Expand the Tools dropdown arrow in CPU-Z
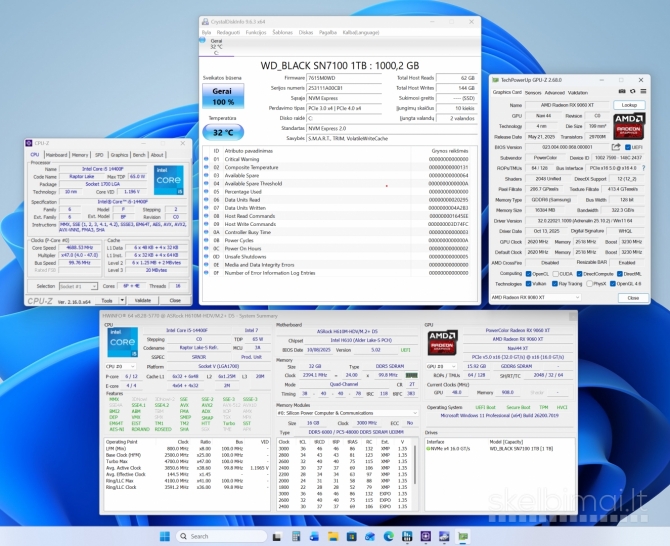This screenshot has width=670, height=546. tap(122, 300)
